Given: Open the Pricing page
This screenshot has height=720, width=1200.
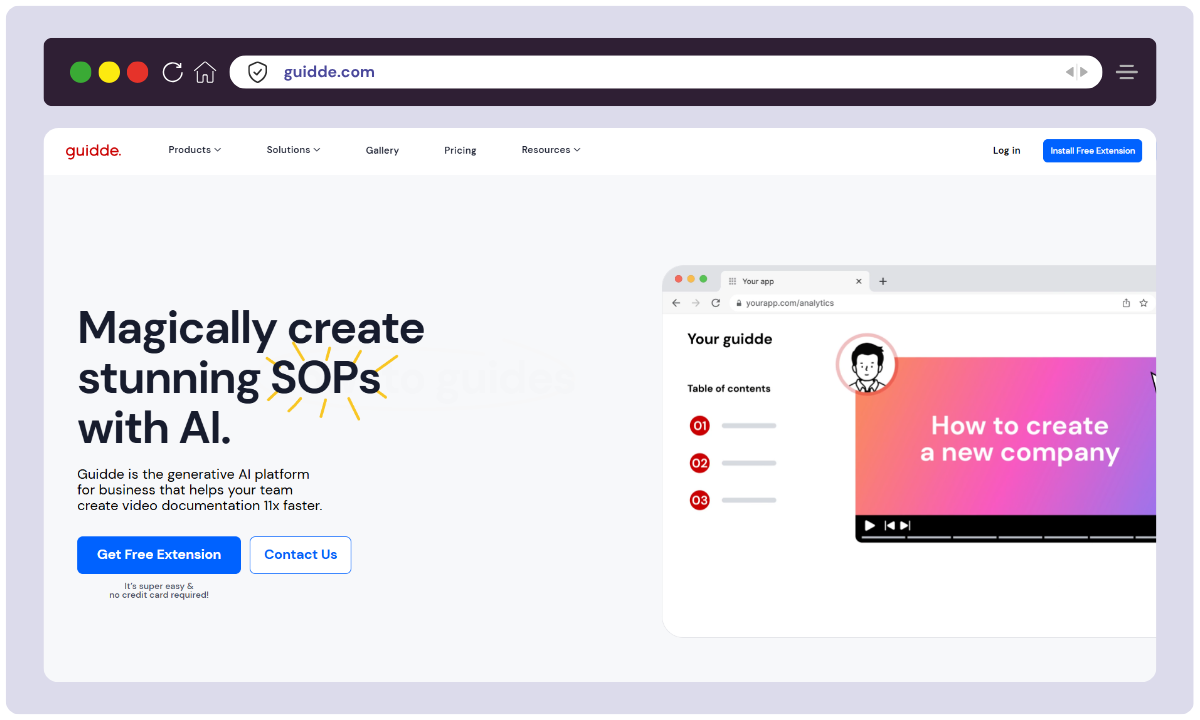Looking at the screenshot, I should pos(460,151).
